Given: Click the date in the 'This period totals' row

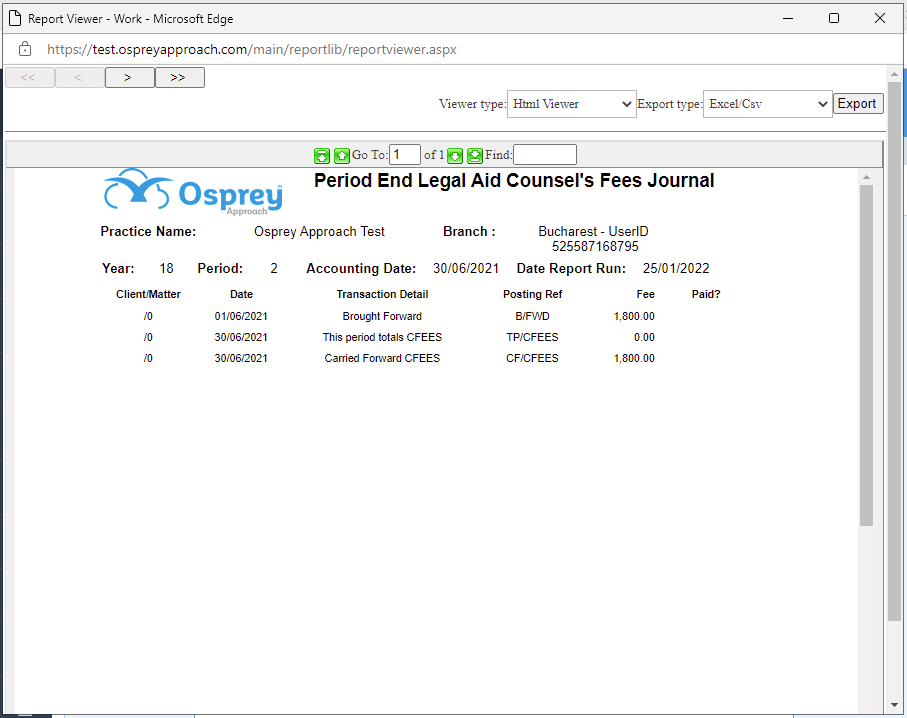Looking at the screenshot, I should [x=241, y=337].
